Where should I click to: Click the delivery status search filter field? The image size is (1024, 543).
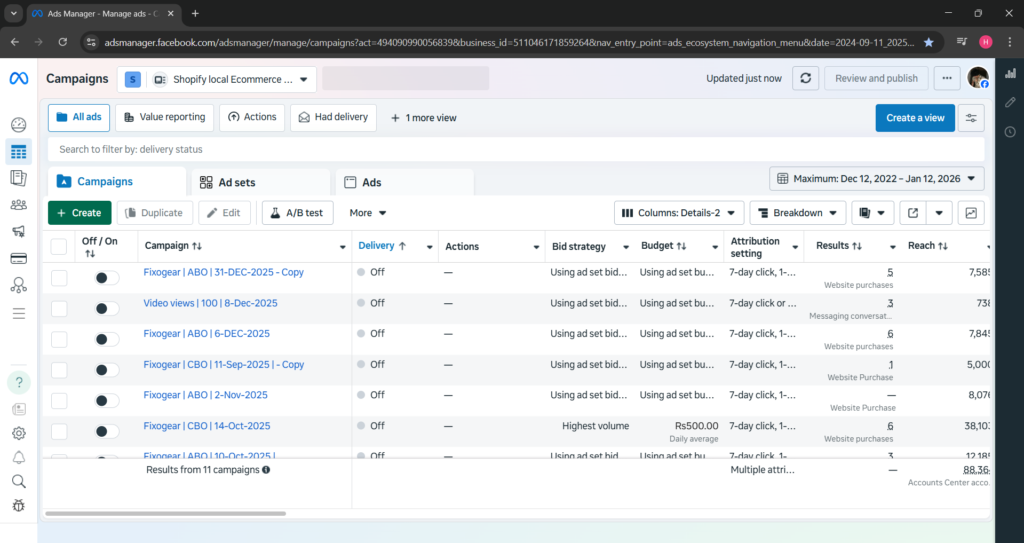[x=515, y=150]
